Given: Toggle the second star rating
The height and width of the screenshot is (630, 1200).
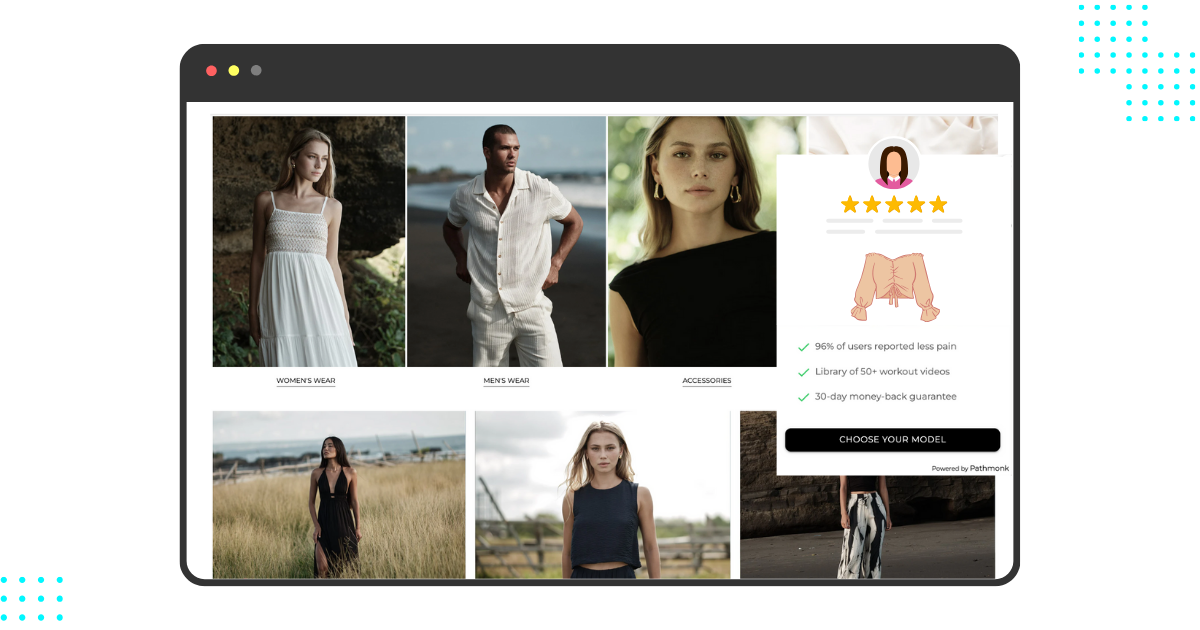Looking at the screenshot, I should coord(870,204).
